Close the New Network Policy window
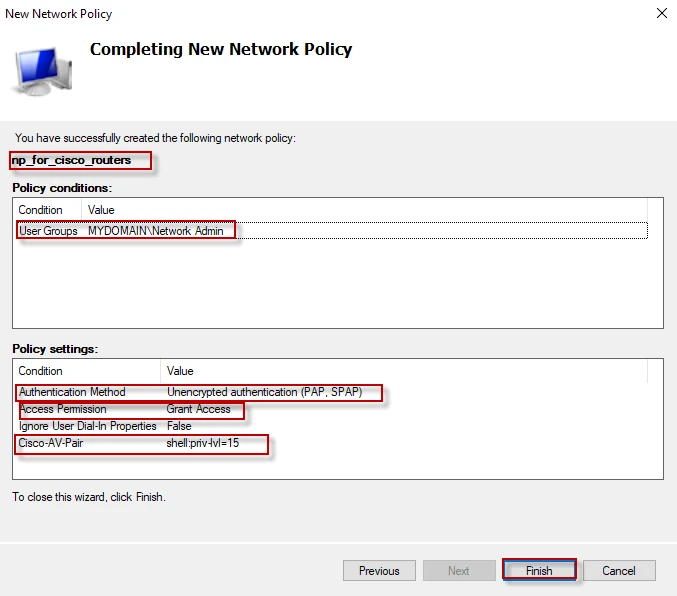This screenshot has width=677, height=596. (661, 14)
